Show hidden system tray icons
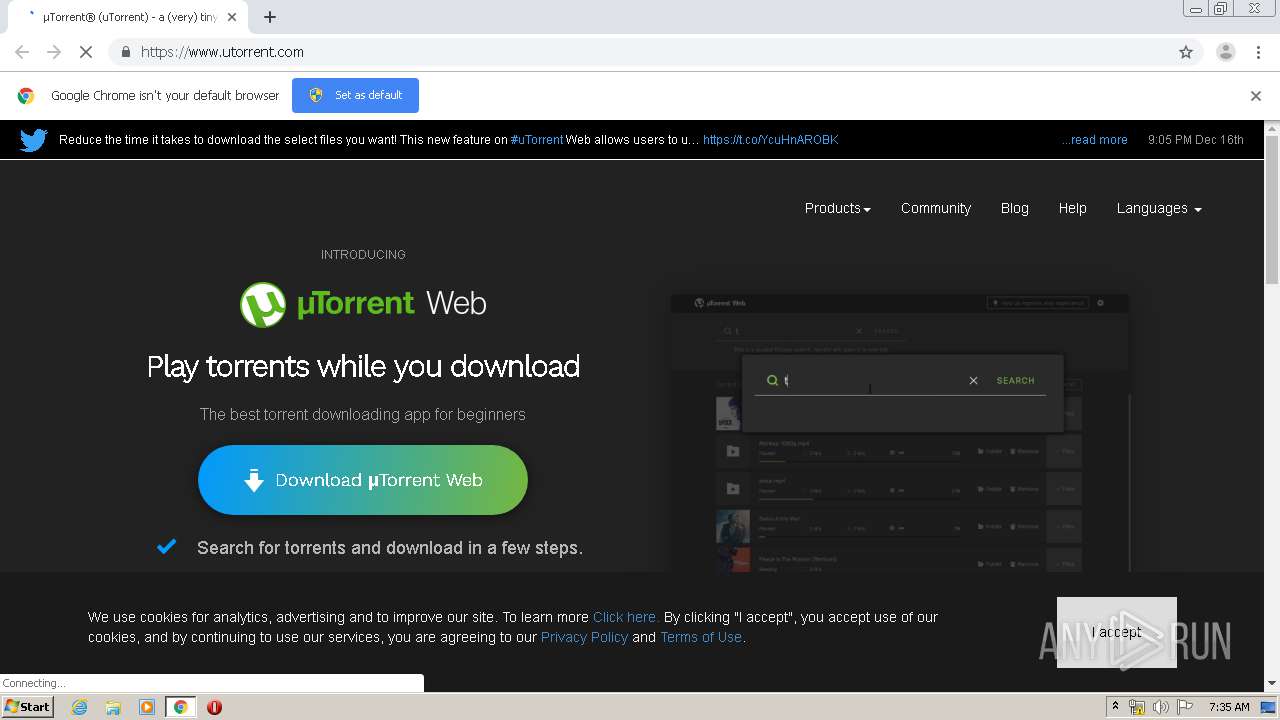The height and width of the screenshot is (720, 1280). 1116,707
